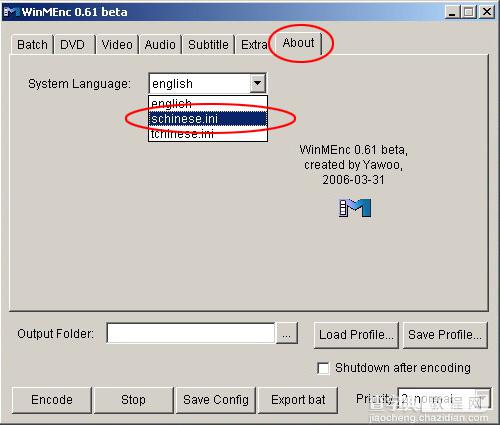The width and height of the screenshot is (500, 425).
Task: Open the Priority combo box
Action: 444,398
